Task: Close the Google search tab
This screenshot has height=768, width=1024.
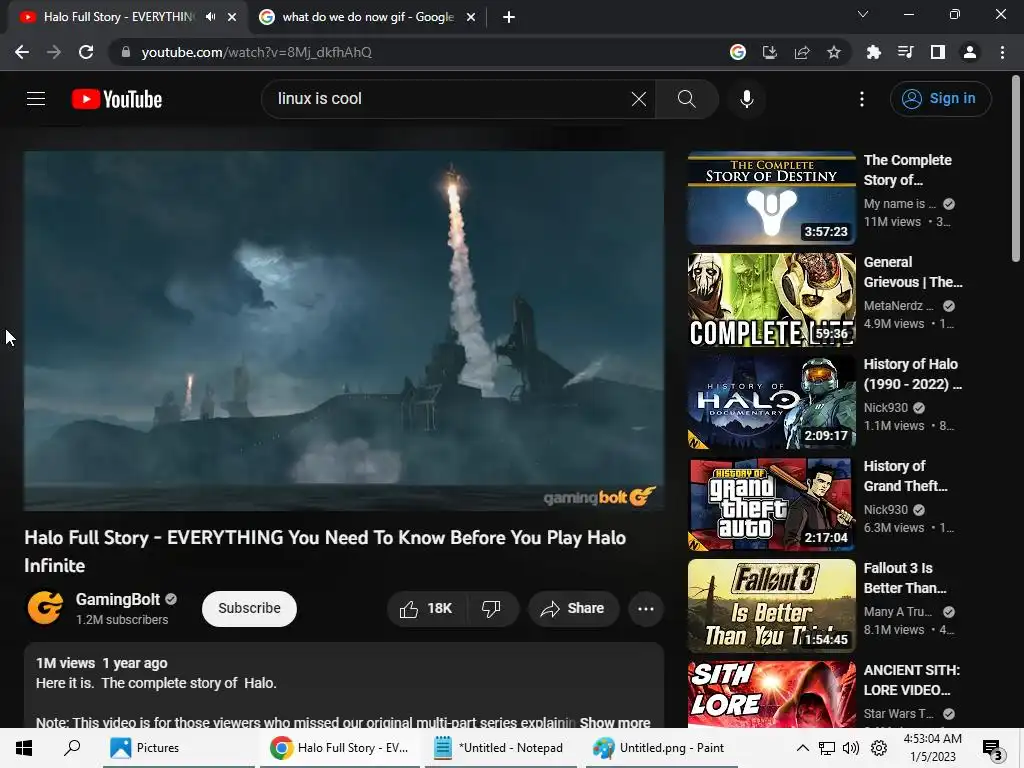Action: tap(471, 17)
